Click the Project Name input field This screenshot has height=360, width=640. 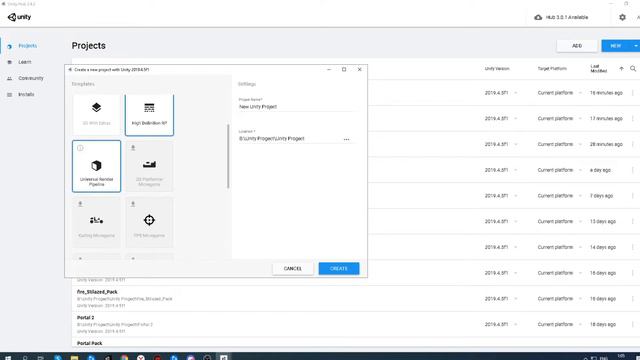[296, 107]
